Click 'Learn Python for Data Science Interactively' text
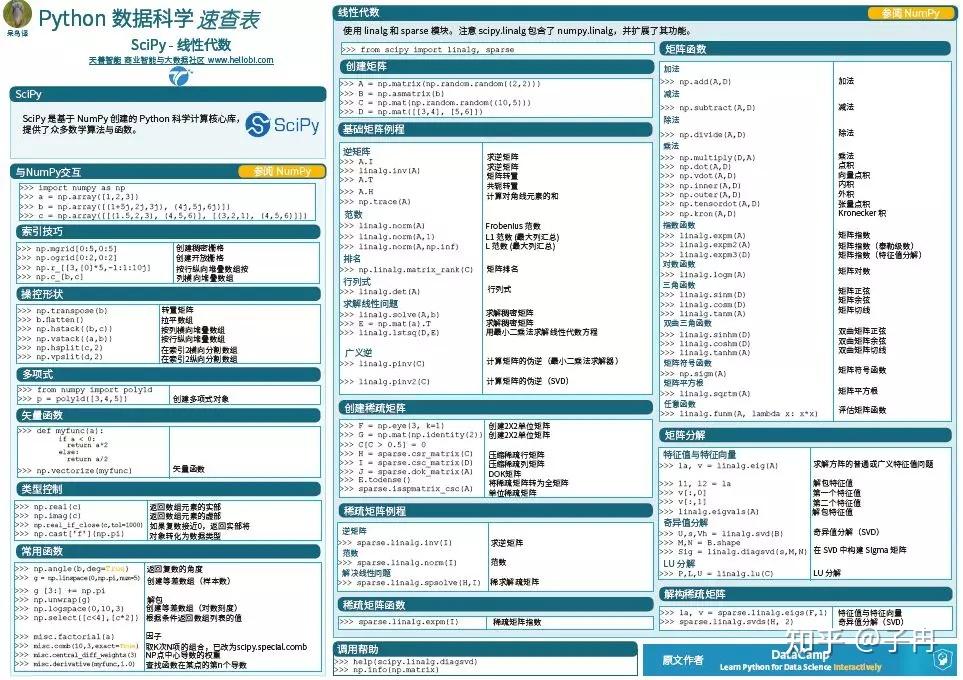Viewport: 963px width, 680px height. (x=800, y=667)
